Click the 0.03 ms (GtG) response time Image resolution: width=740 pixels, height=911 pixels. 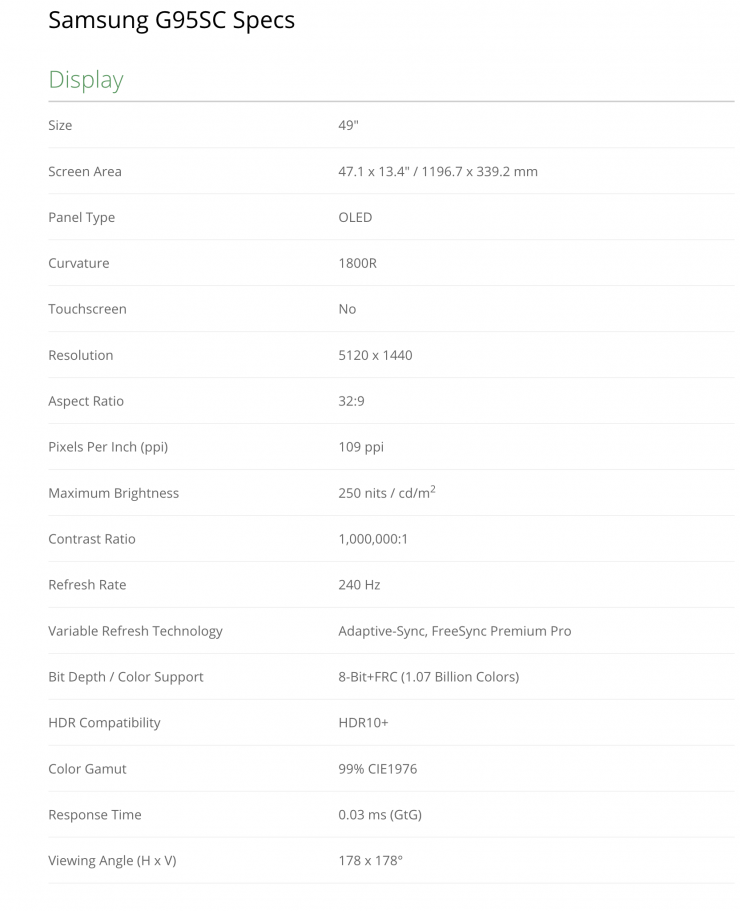click(x=380, y=815)
